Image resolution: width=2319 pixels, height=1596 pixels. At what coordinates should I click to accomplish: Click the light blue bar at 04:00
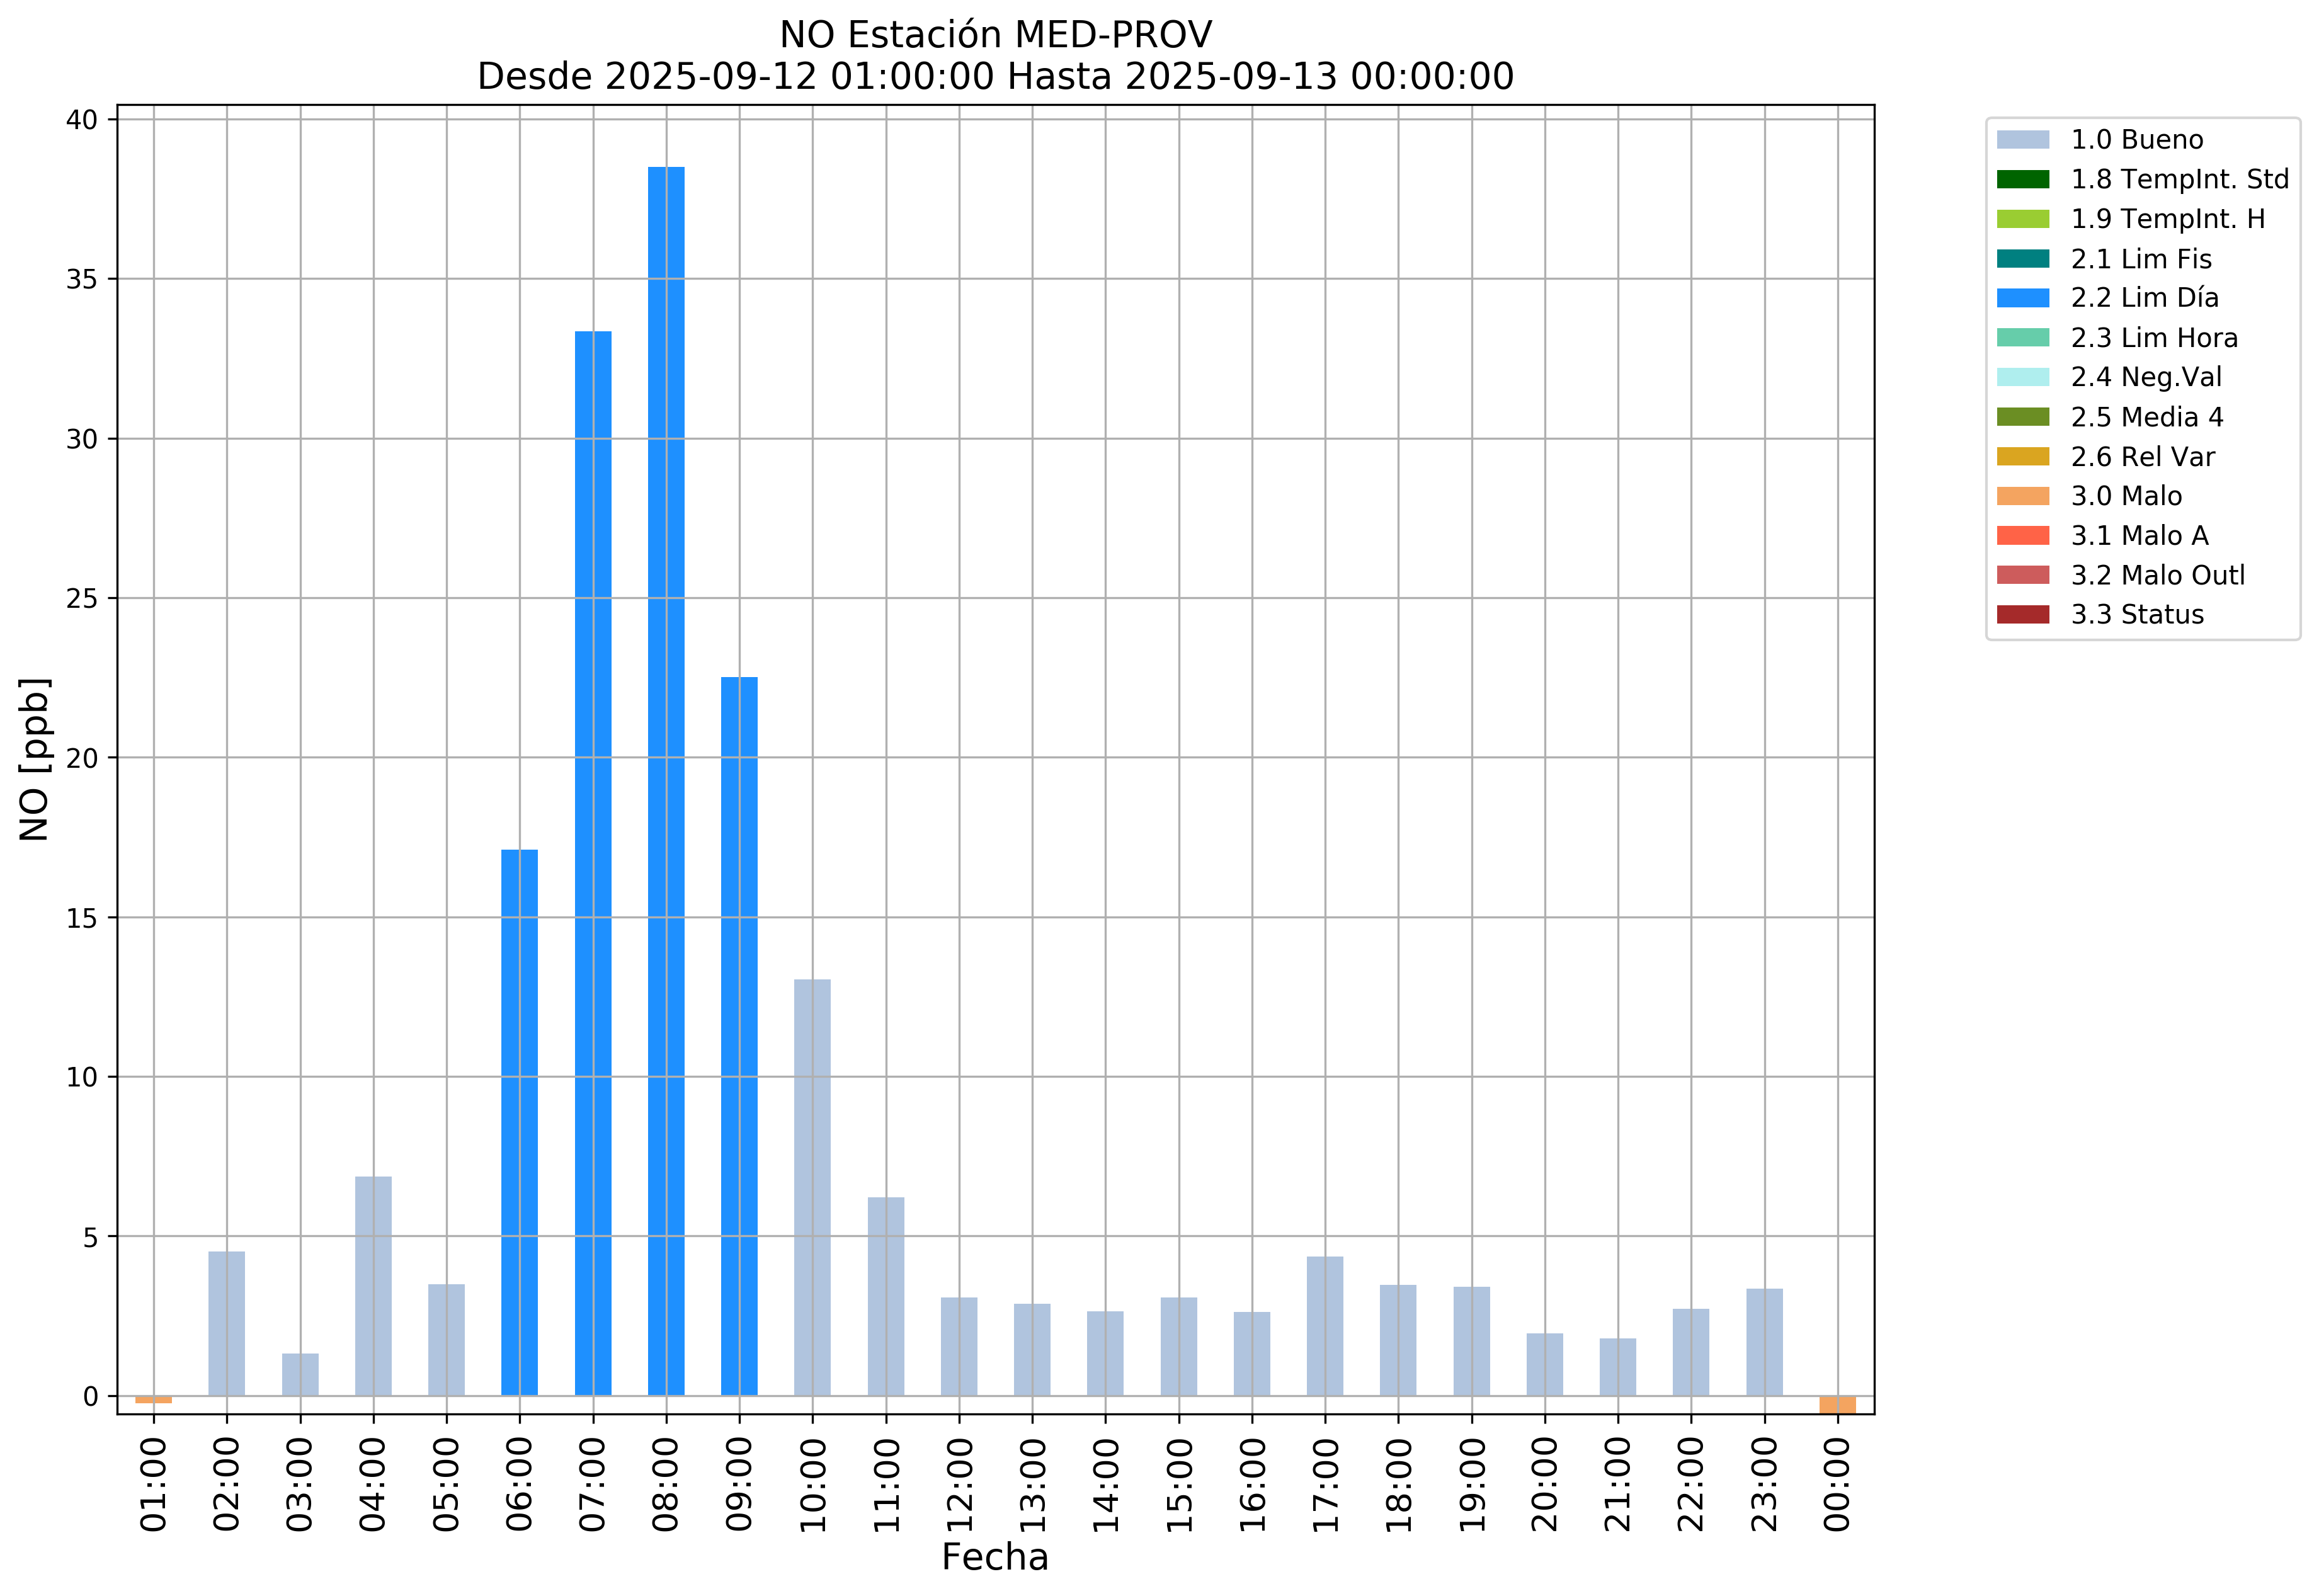[x=373, y=1285]
